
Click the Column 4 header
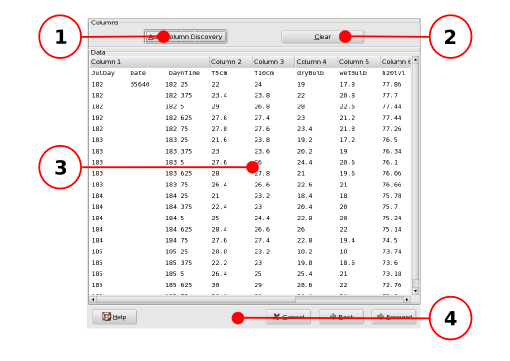tap(316, 62)
